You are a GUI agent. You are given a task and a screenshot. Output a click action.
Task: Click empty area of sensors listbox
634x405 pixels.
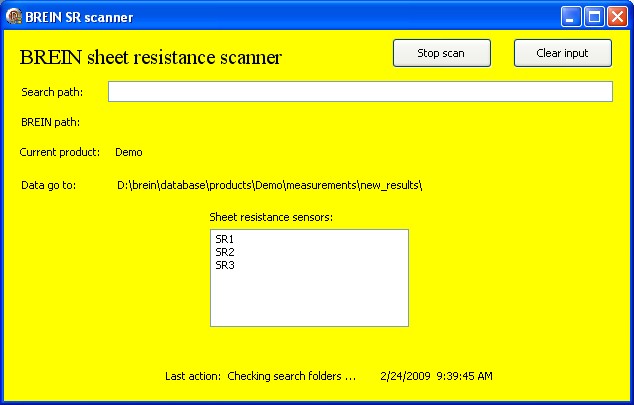pyautogui.click(x=308, y=300)
